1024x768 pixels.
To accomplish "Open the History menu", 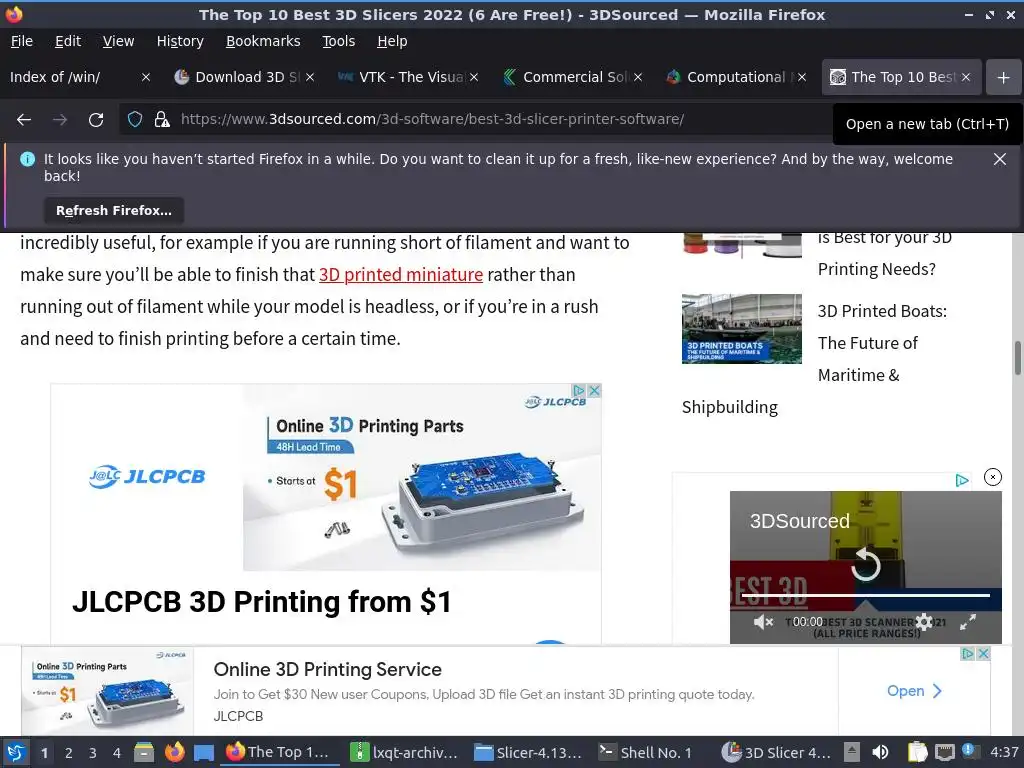I will pyautogui.click(x=180, y=41).
